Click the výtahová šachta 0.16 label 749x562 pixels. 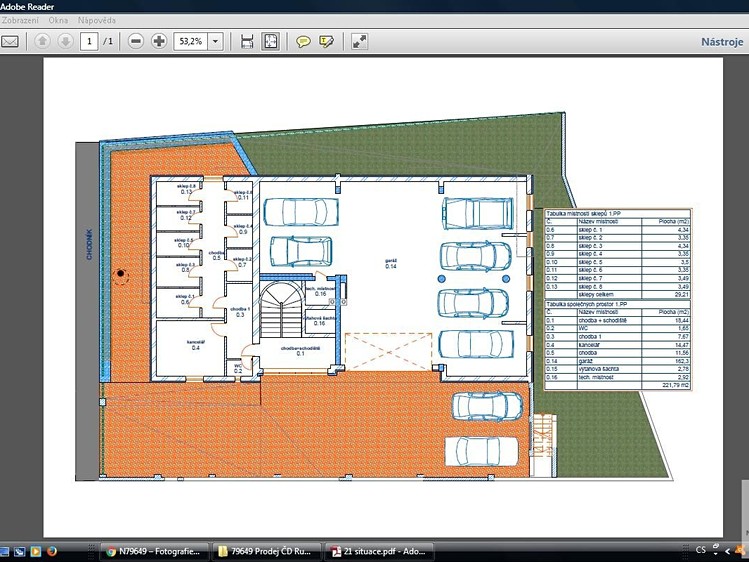pyautogui.click(x=320, y=320)
